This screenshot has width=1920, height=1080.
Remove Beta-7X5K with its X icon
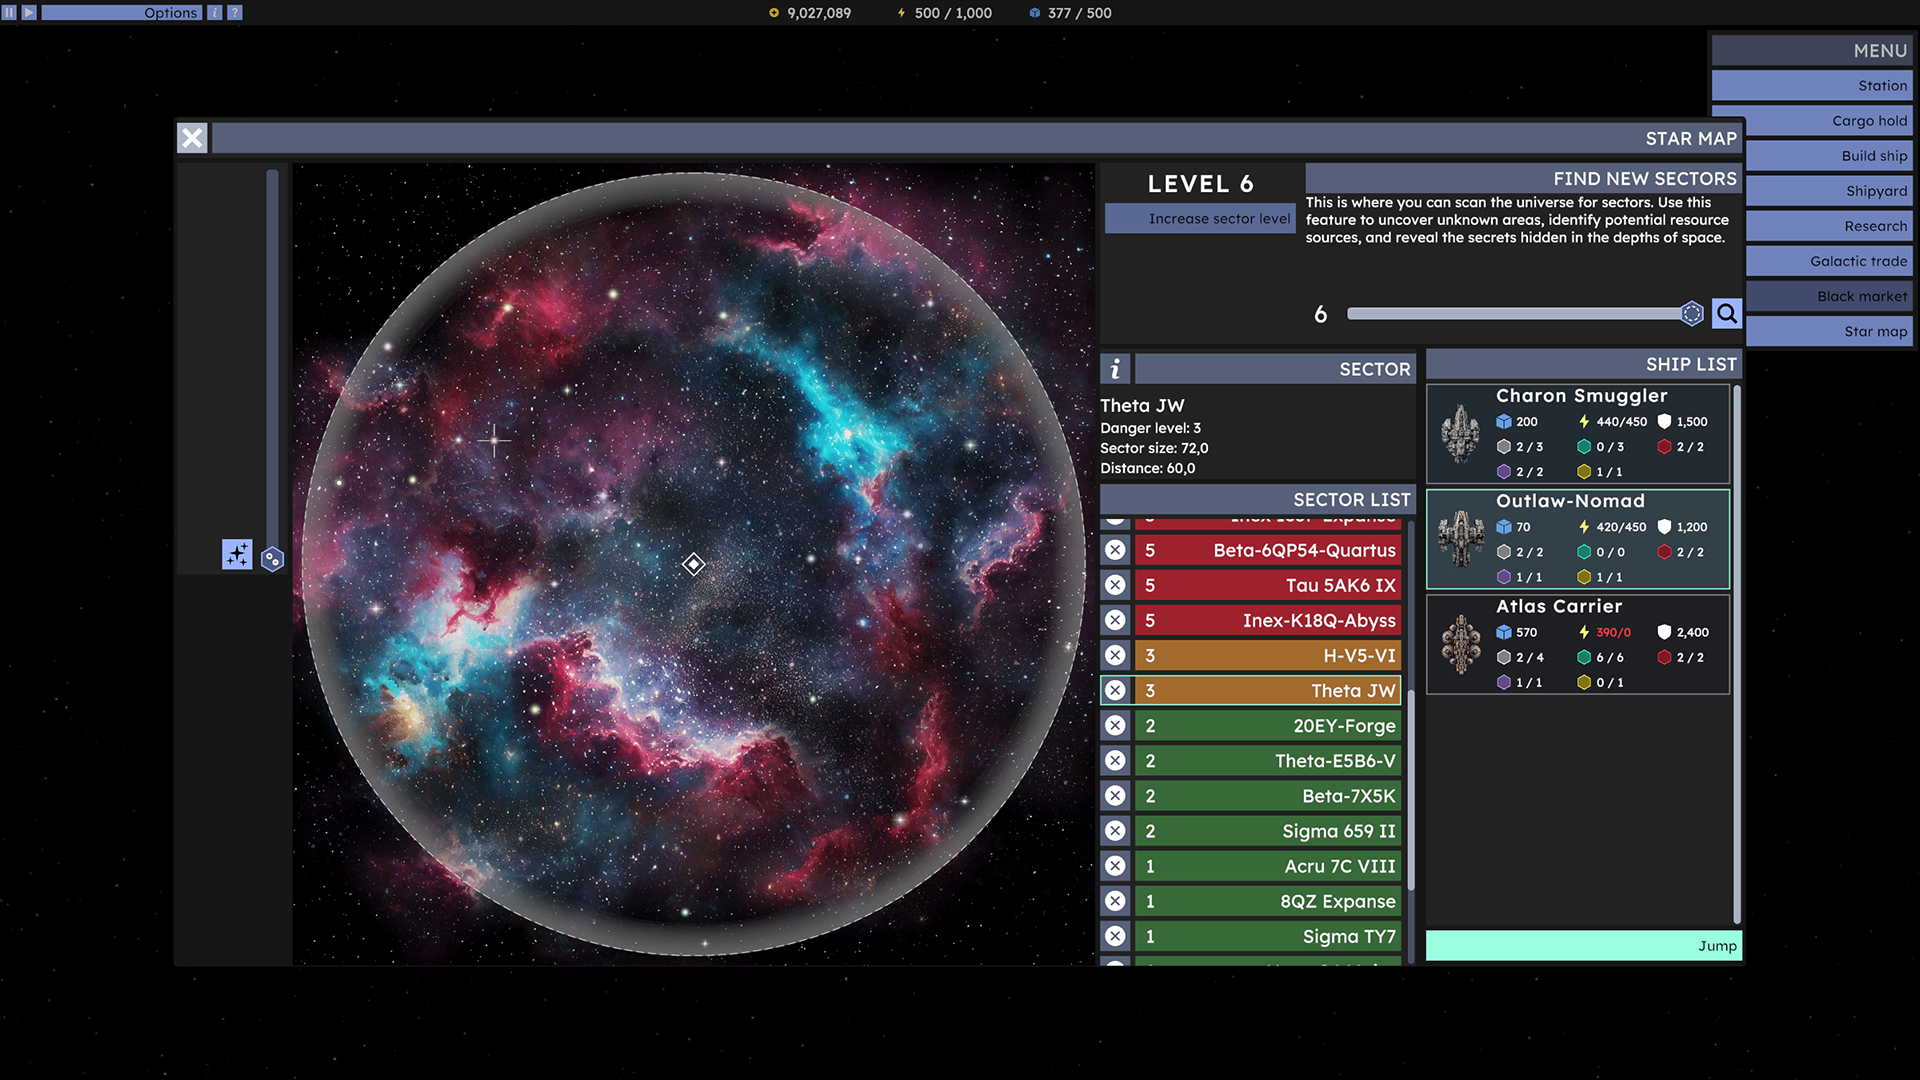(1115, 795)
